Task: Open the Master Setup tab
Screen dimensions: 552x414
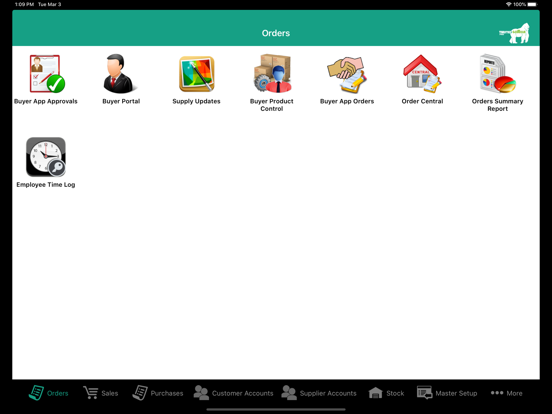Action: point(447,393)
